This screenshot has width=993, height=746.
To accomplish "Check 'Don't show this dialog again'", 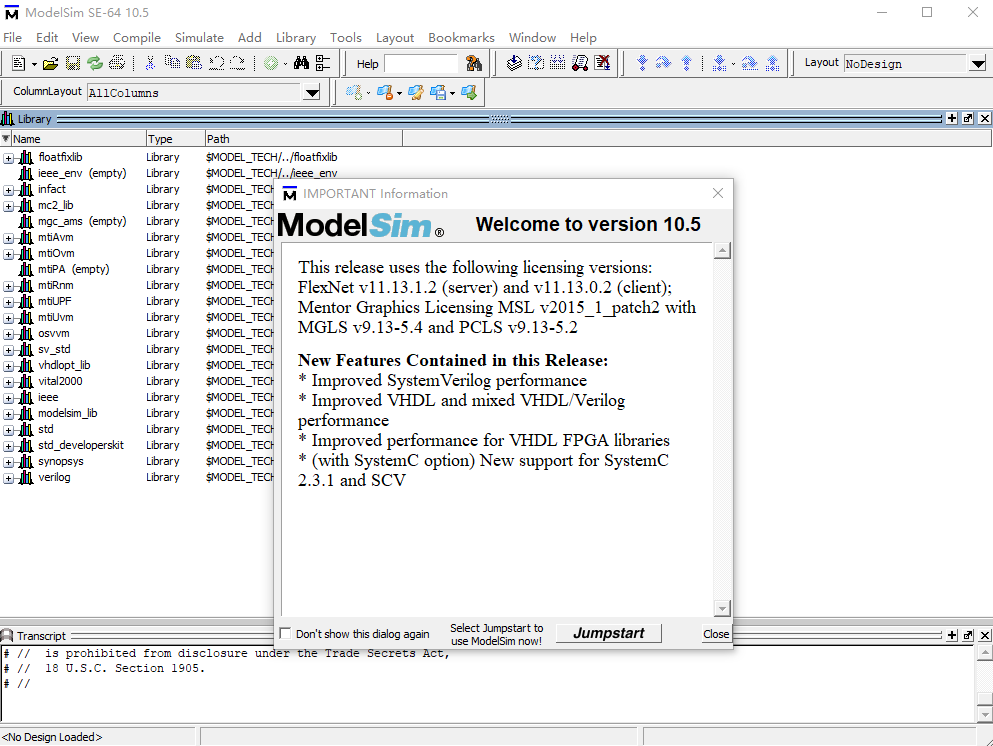I will [285, 633].
